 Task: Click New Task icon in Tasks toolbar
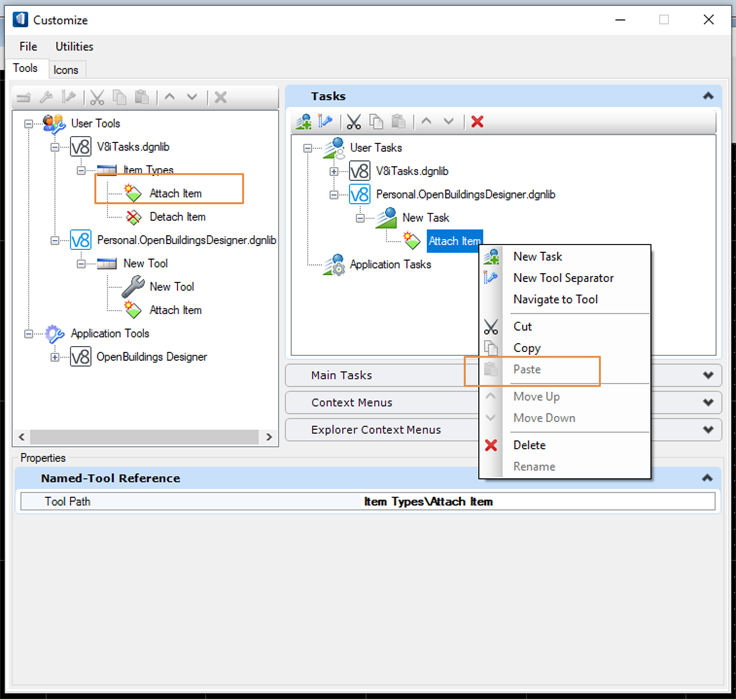[x=304, y=122]
